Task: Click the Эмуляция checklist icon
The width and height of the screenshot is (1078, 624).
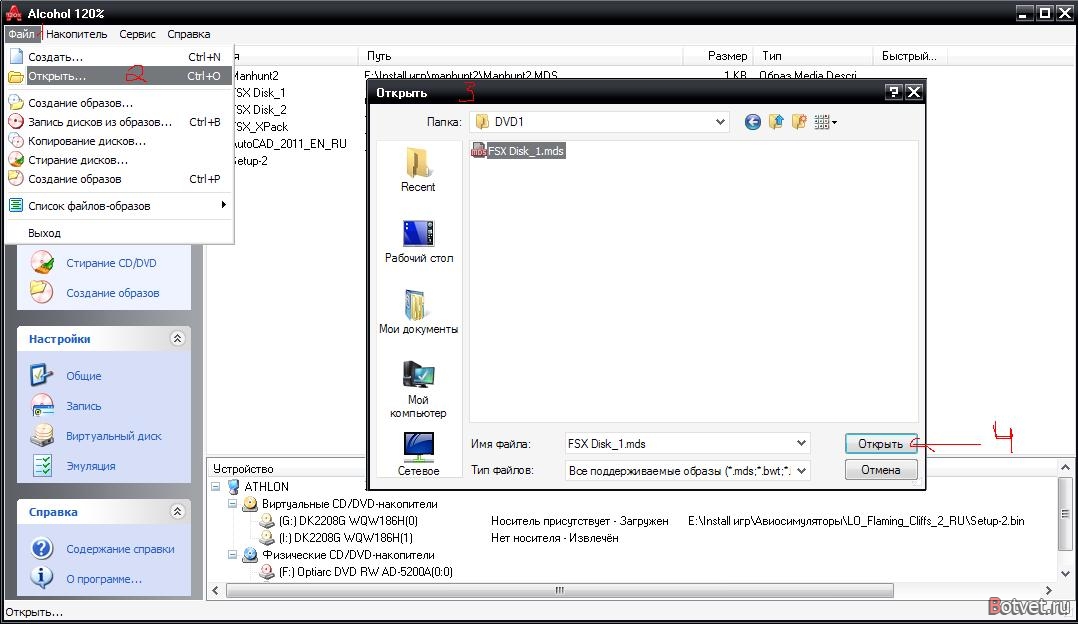Action: pos(42,465)
